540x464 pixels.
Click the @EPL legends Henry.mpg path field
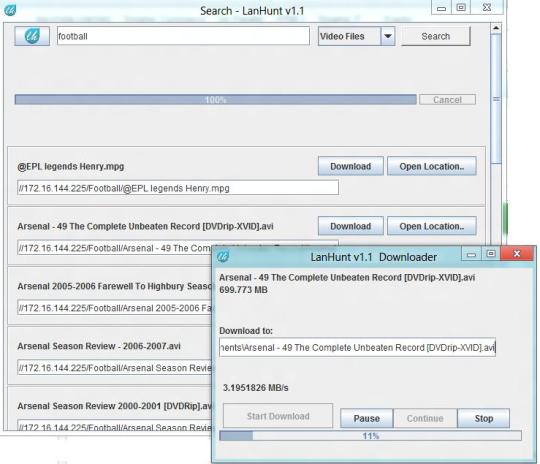pyautogui.click(x=178, y=188)
